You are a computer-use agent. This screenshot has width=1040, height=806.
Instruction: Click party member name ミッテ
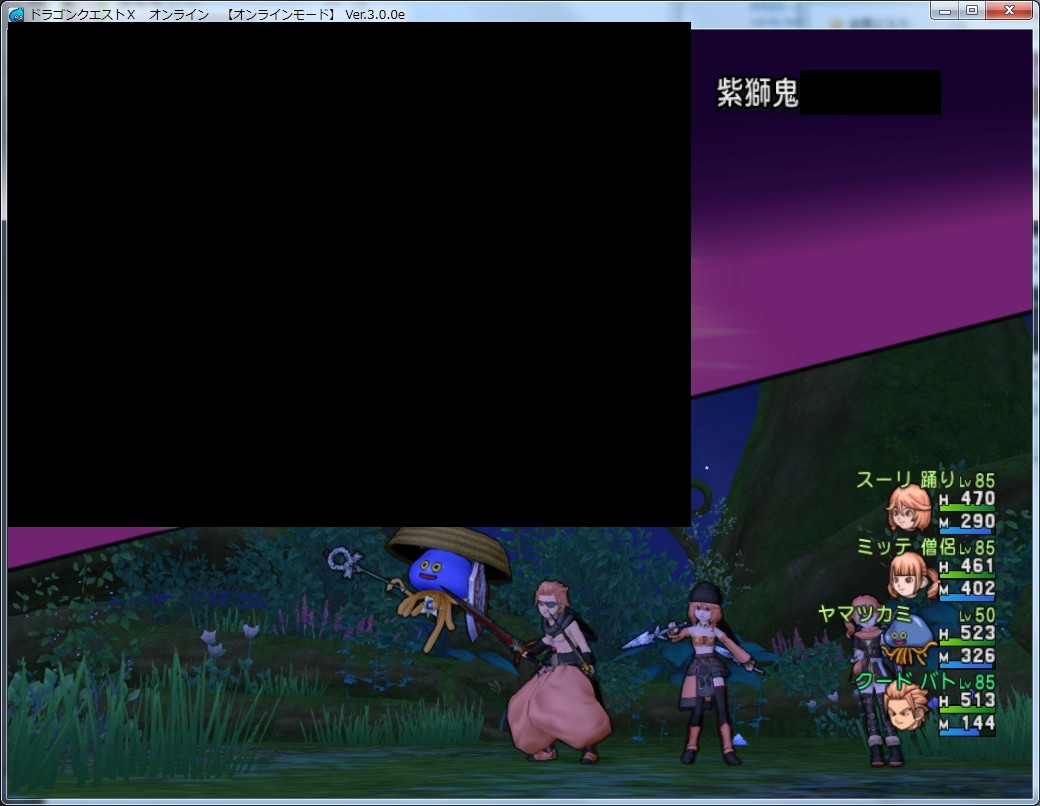coord(884,547)
